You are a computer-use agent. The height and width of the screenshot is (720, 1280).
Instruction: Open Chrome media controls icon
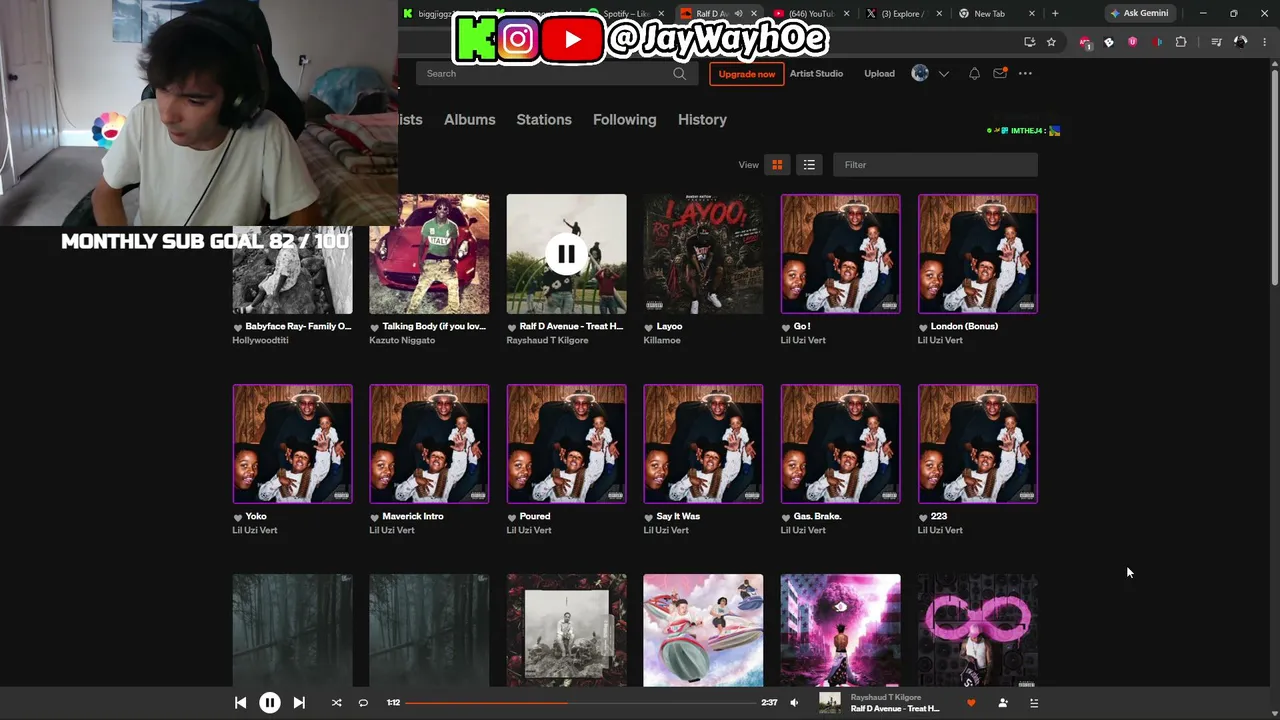click(1216, 42)
